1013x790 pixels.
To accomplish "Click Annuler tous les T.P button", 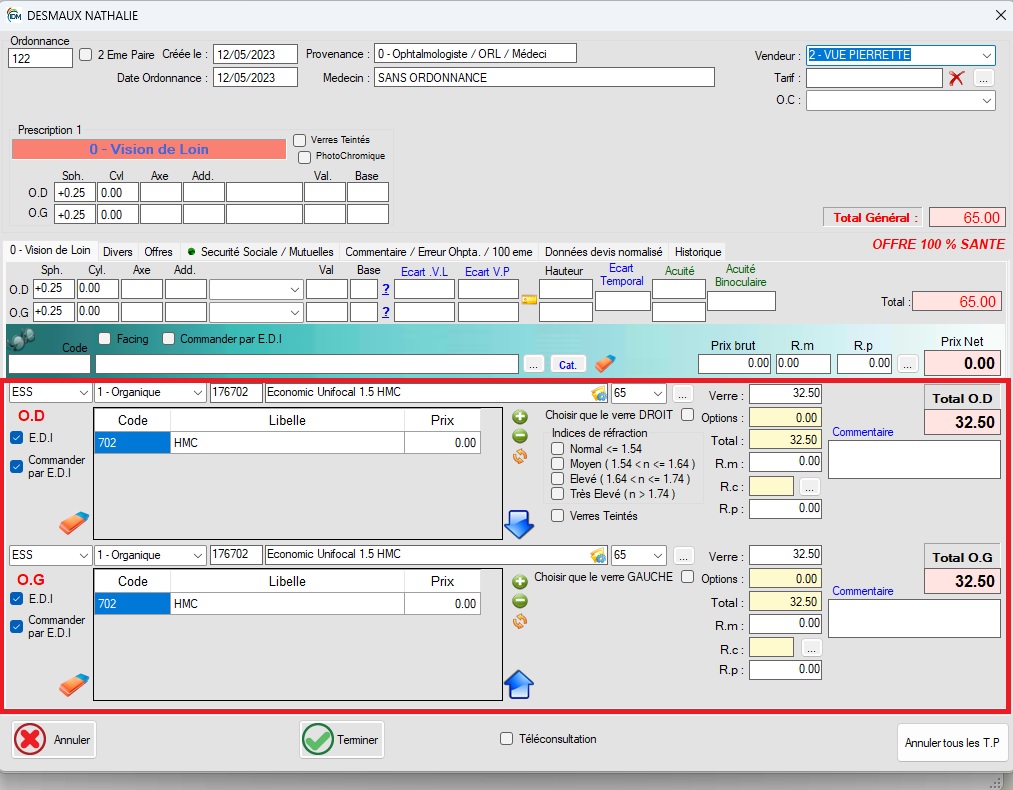I will tap(952, 742).
